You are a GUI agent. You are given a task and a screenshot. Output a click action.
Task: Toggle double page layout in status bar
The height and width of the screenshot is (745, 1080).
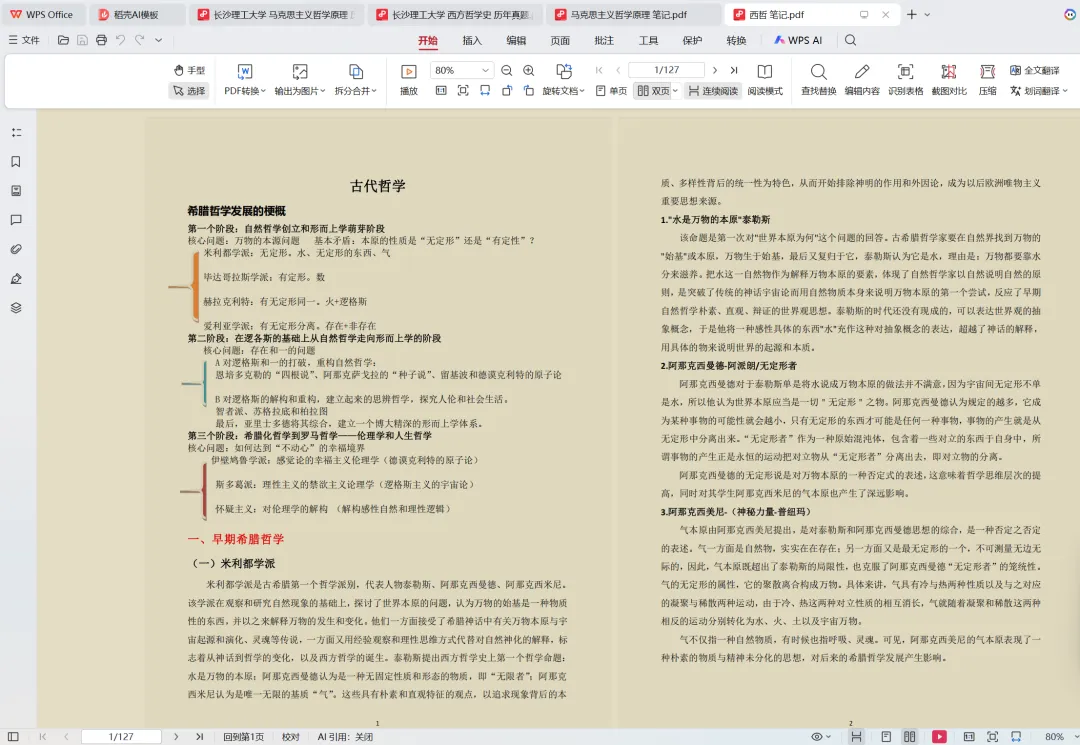tap(909, 737)
